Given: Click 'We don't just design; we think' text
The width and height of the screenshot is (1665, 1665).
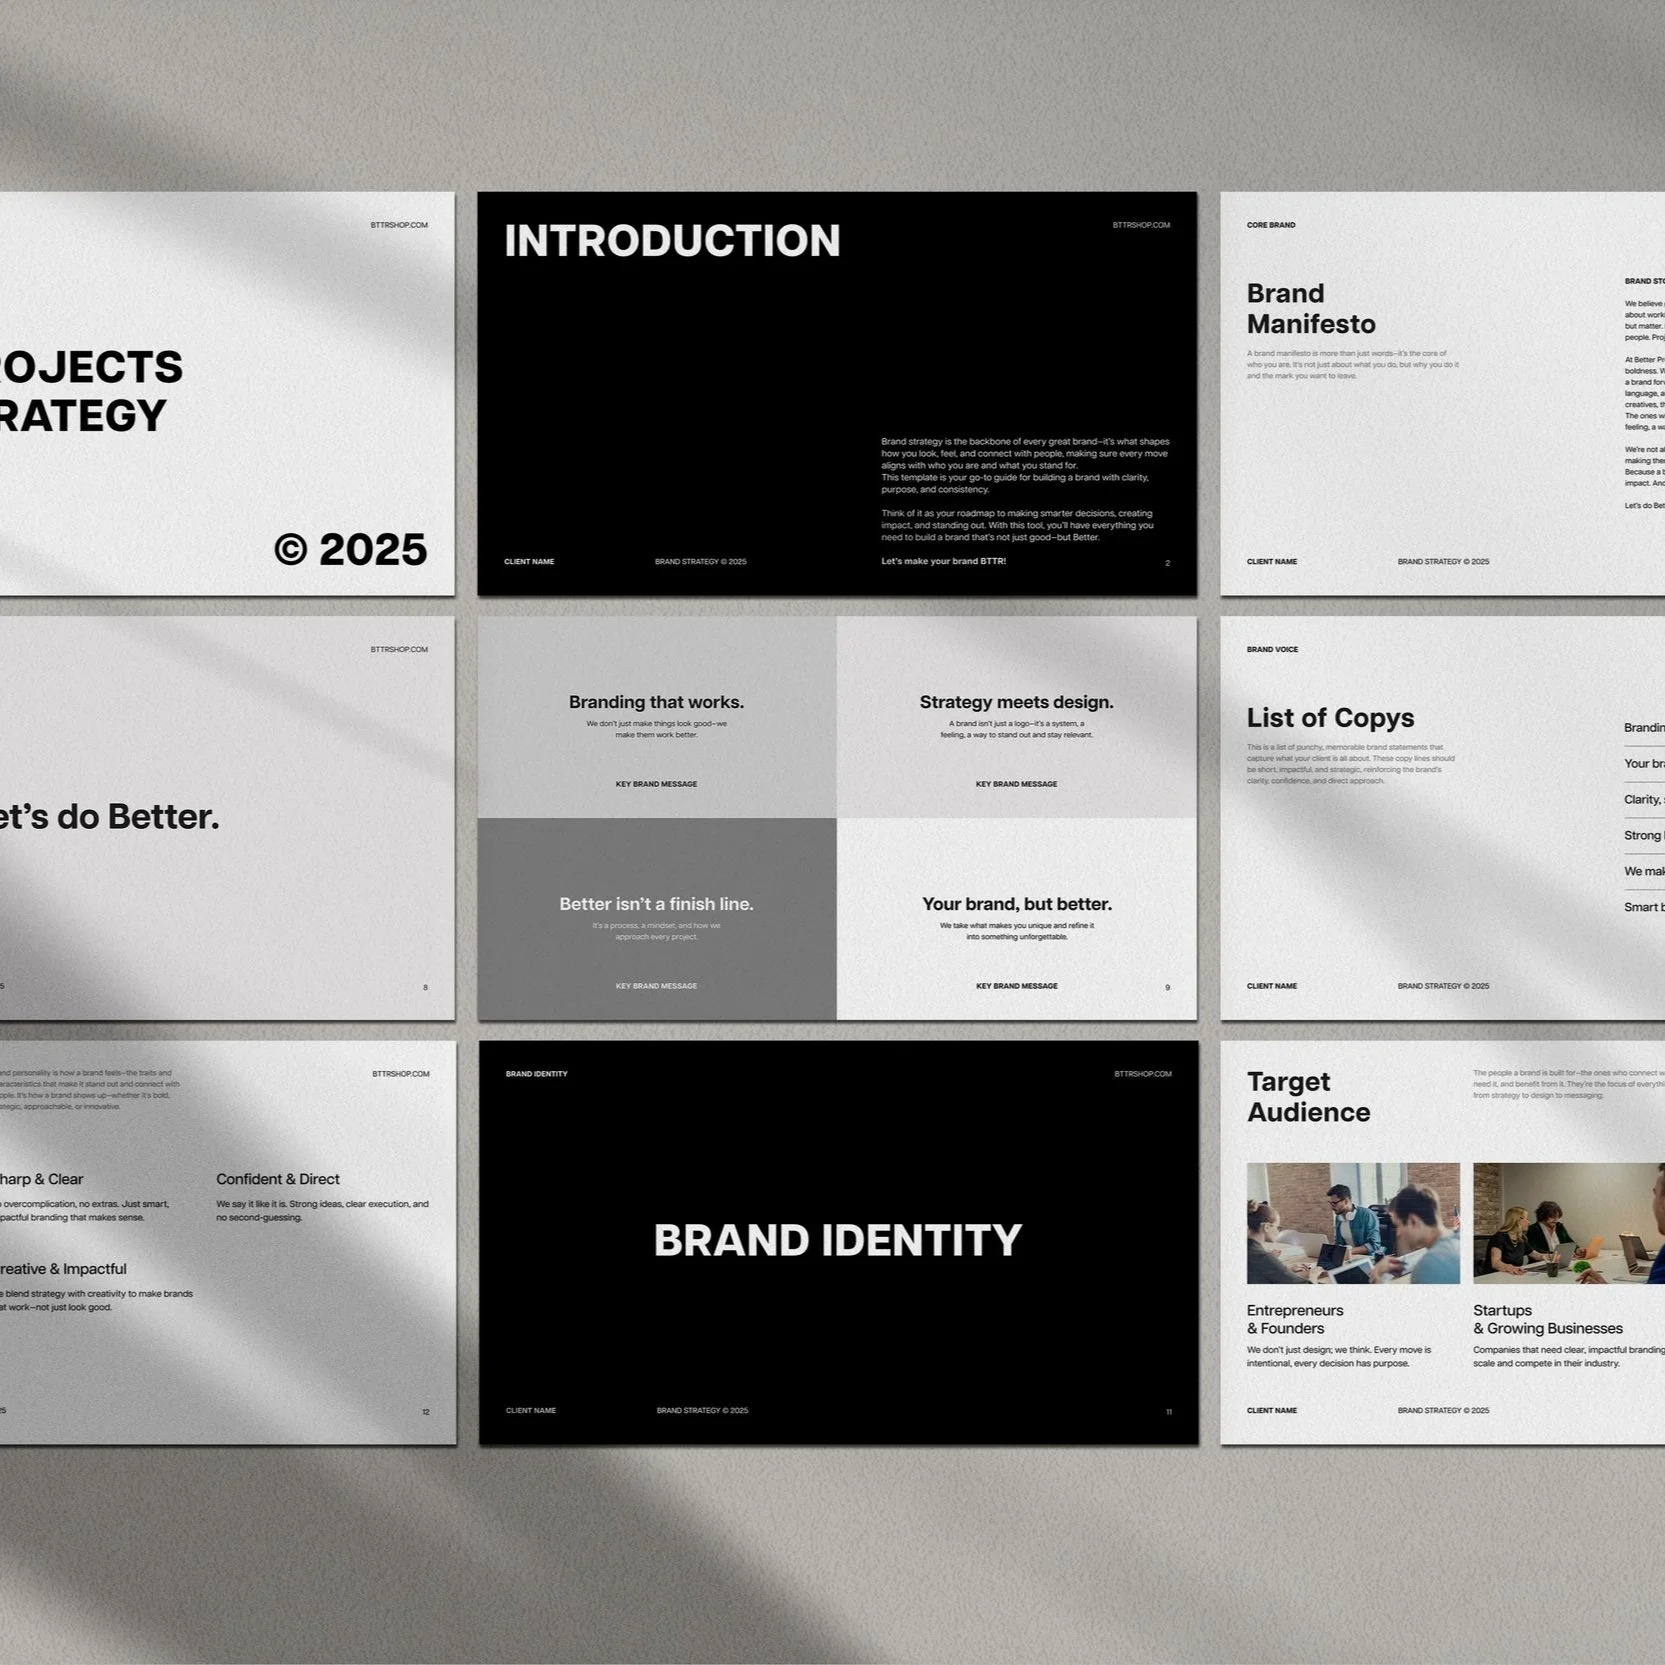Looking at the screenshot, I should (1339, 1356).
